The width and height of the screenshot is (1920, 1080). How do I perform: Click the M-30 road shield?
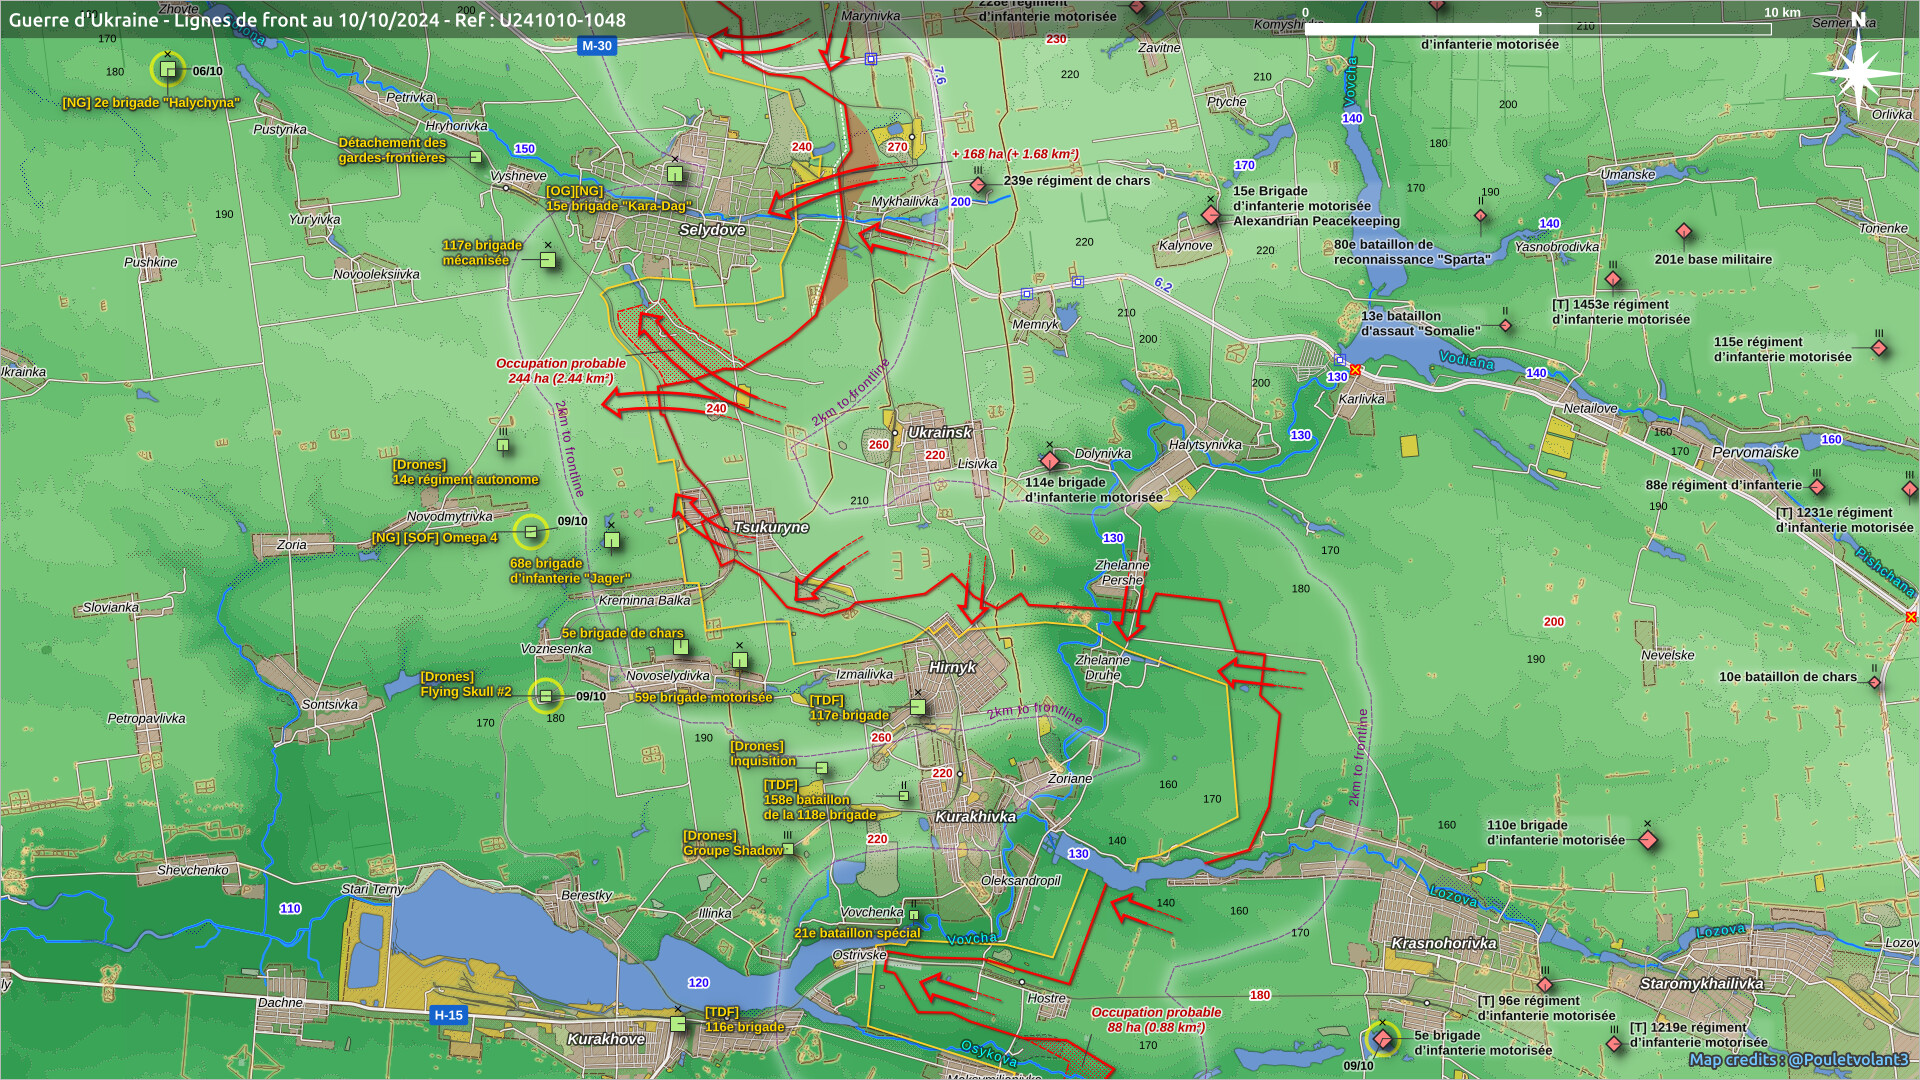click(x=596, y=46)
